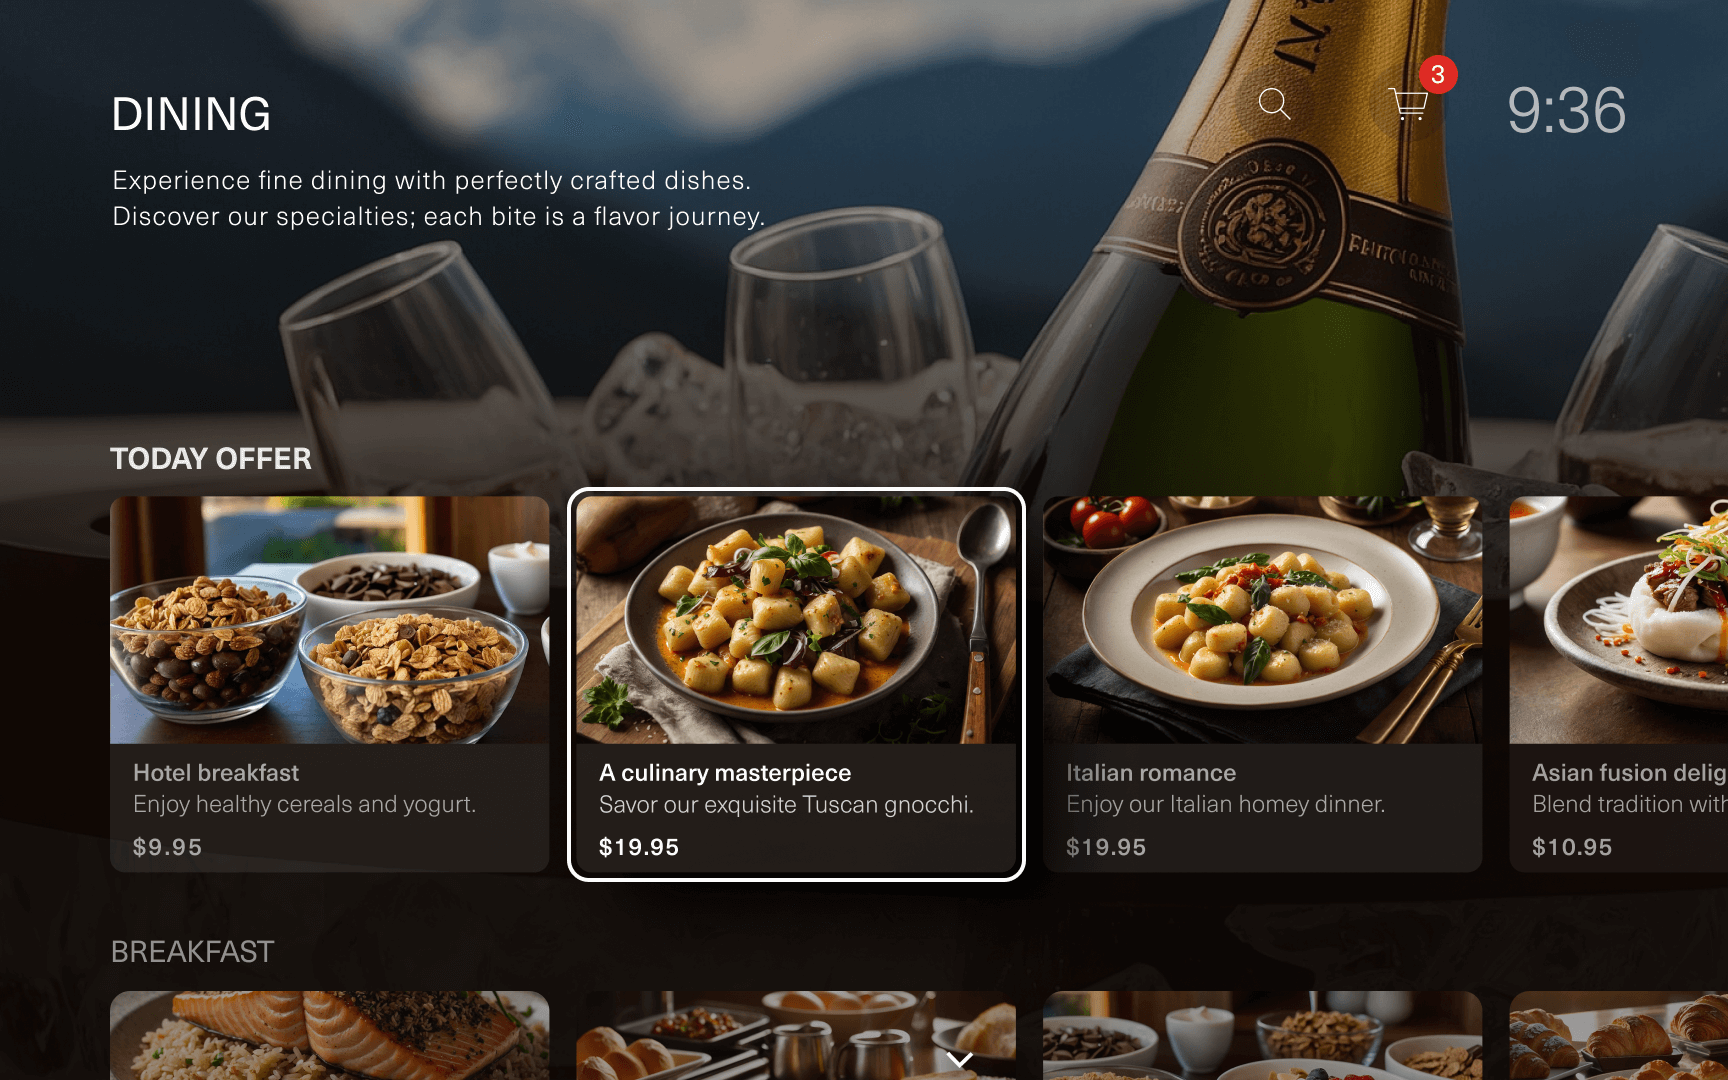Click the red cart badge showing 3
Viewport: 1728px width, 1080px height.
(x=1437, y=74)
